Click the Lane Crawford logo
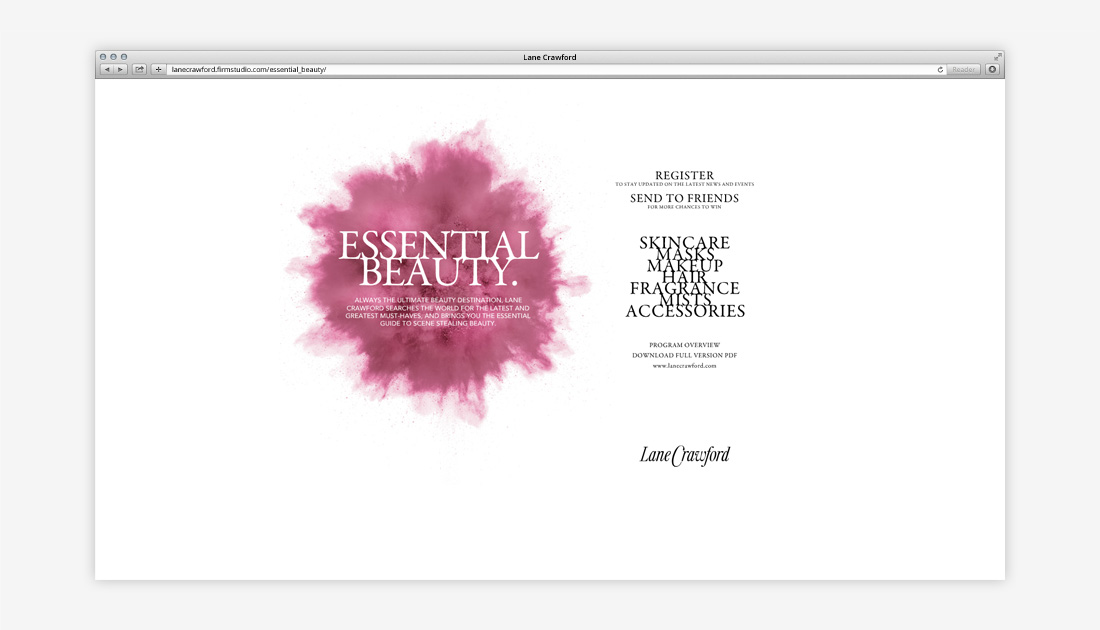 (685, 456)
